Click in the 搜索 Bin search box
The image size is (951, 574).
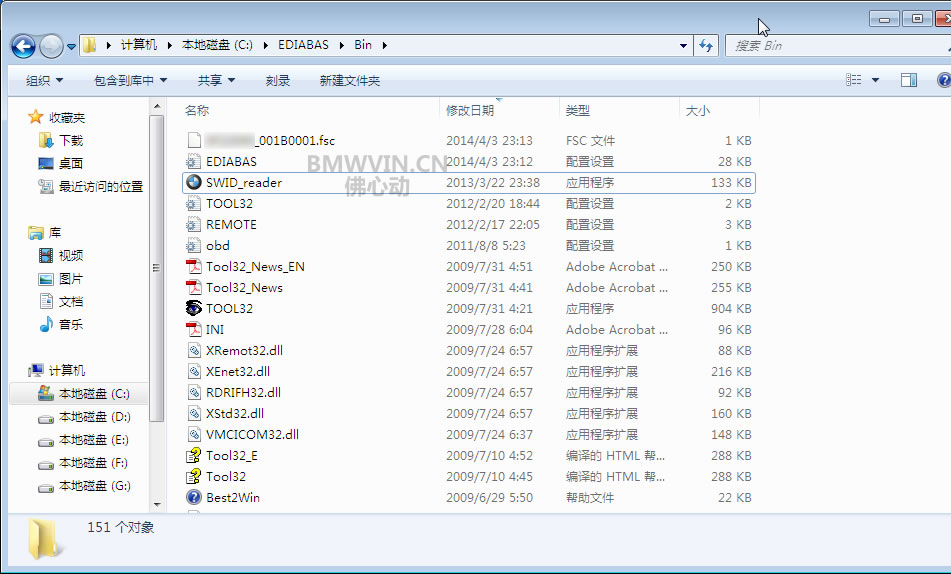(839, 46)
